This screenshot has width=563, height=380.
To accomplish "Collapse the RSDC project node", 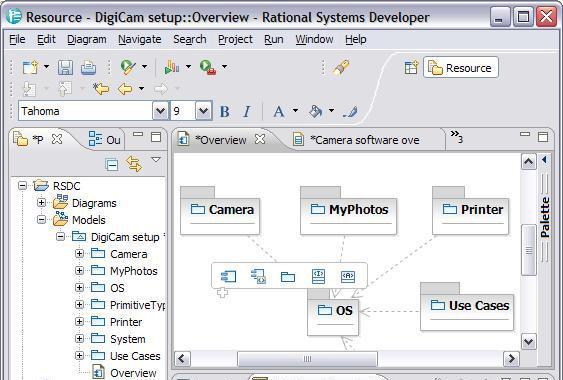I will point(23,186).
